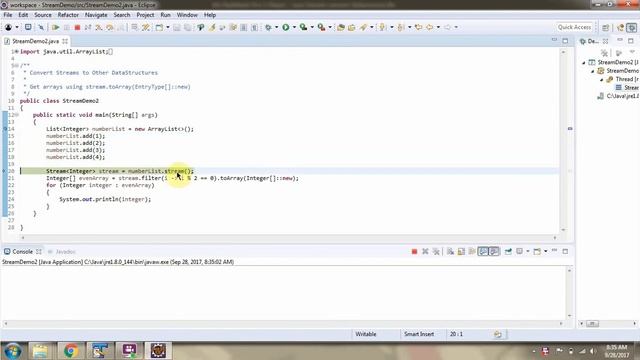Screen dimensions: 640x360
Task: Switch to the Javadoc tab
Action: pos(62,252)
